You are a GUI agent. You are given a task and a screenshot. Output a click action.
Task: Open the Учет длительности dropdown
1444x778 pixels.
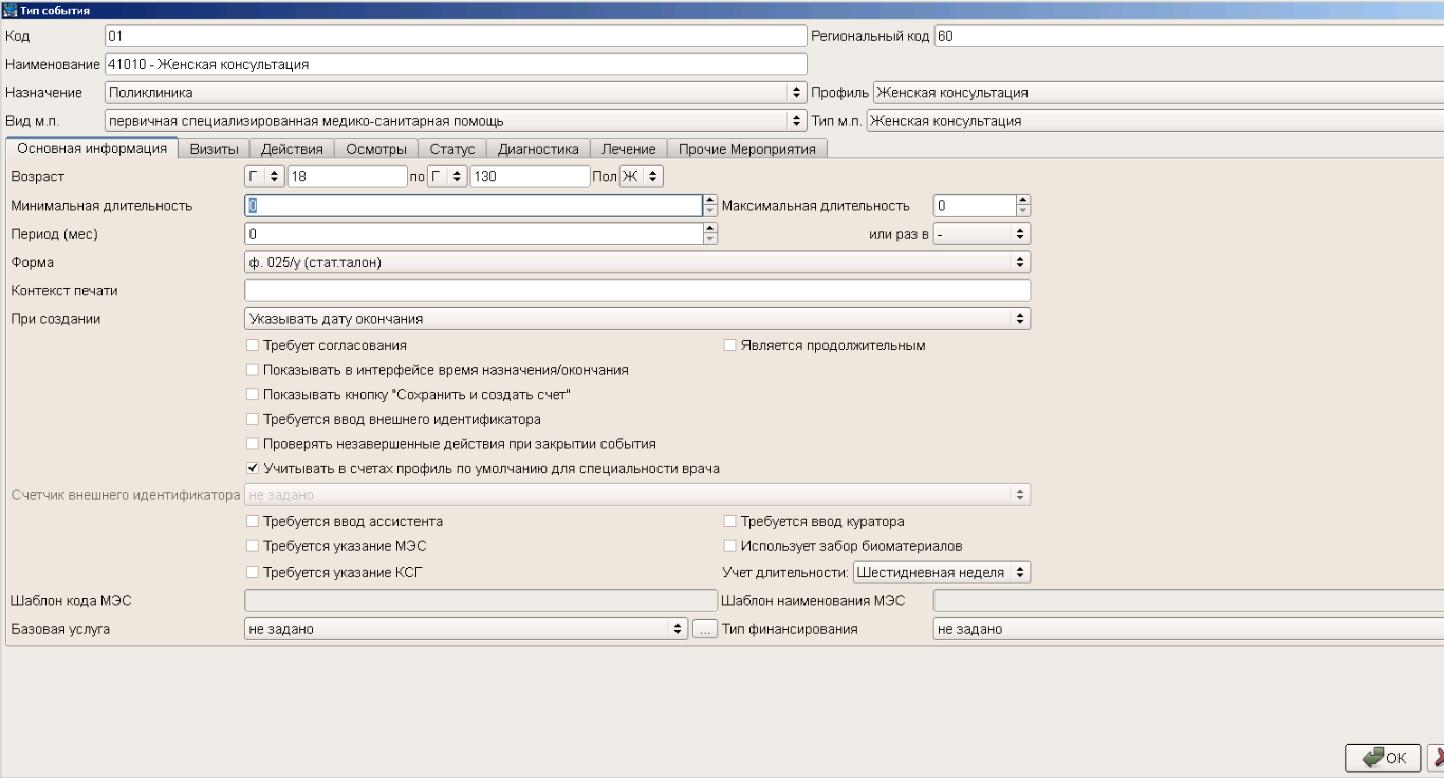[940, 573]
